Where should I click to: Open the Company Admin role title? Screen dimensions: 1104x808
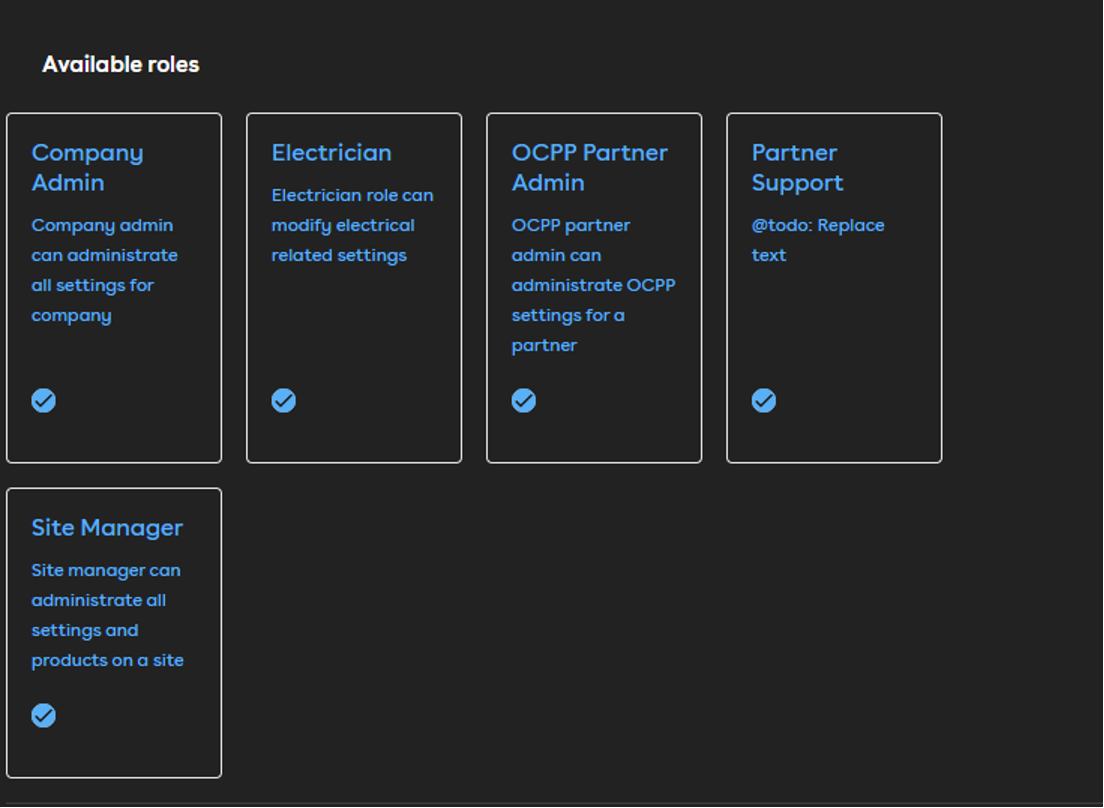(x=87, y=167)
